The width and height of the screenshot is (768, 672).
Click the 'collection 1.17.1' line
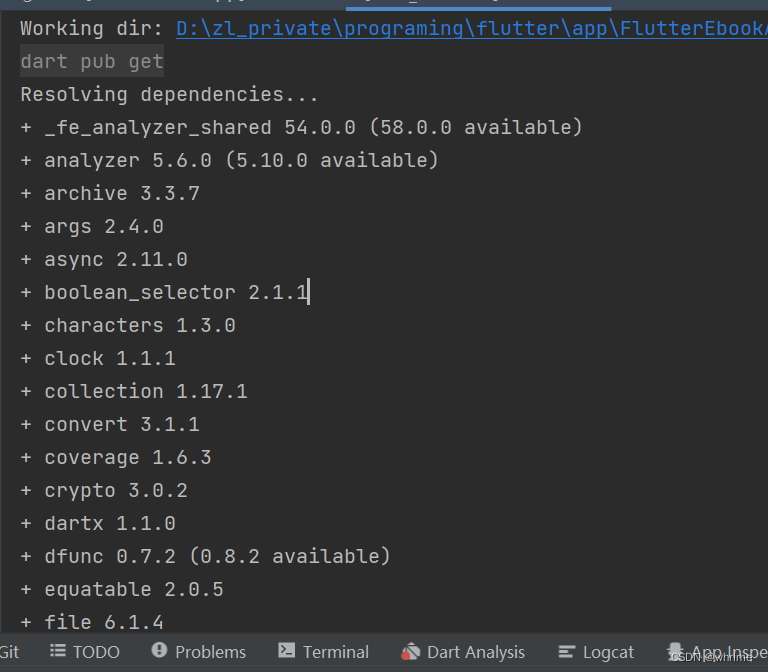[x=134, y=391]
